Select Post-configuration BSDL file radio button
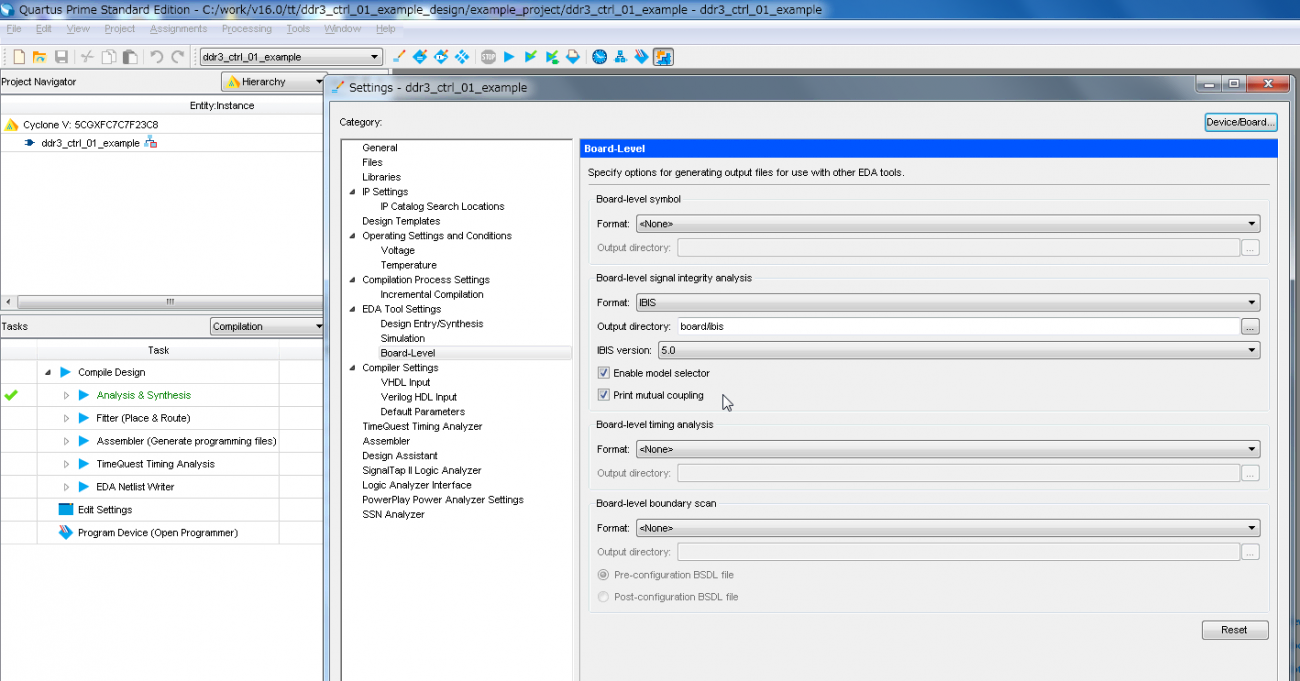 point(603,597)
